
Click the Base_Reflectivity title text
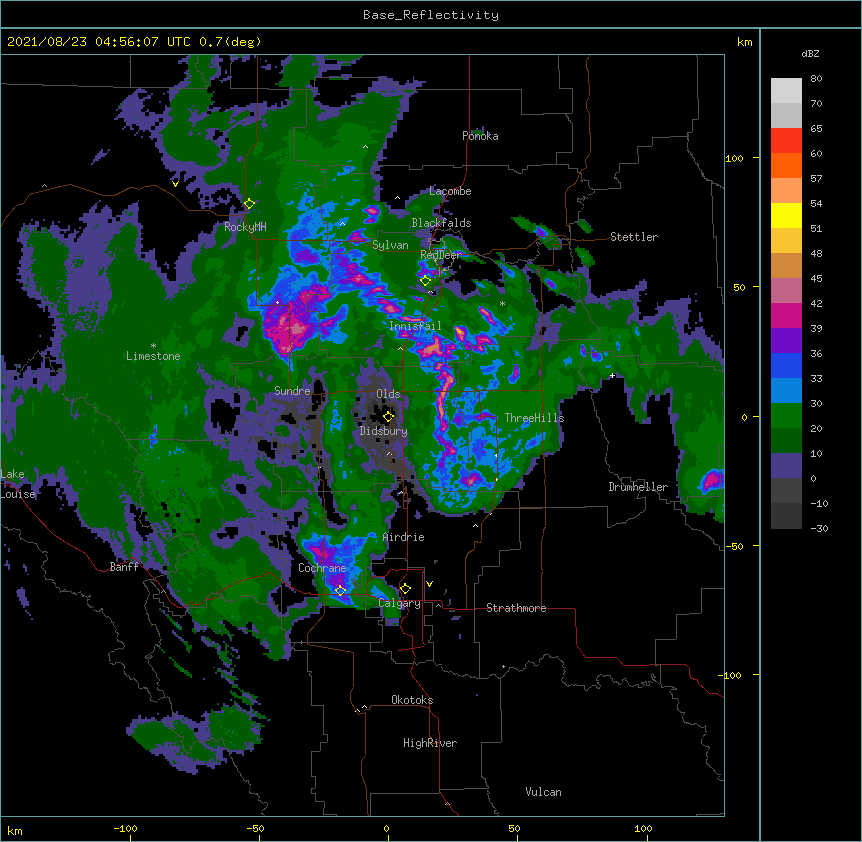(x=430, y=15)
